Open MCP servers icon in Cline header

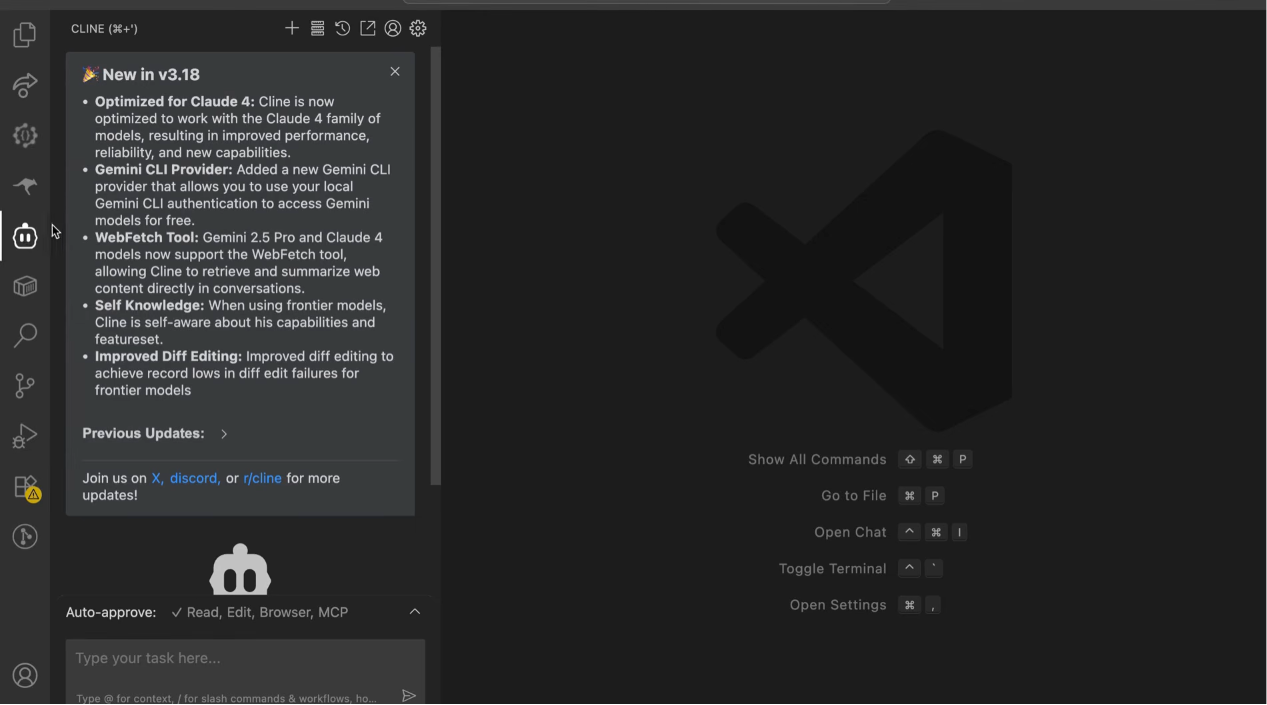tap(317, 28)
